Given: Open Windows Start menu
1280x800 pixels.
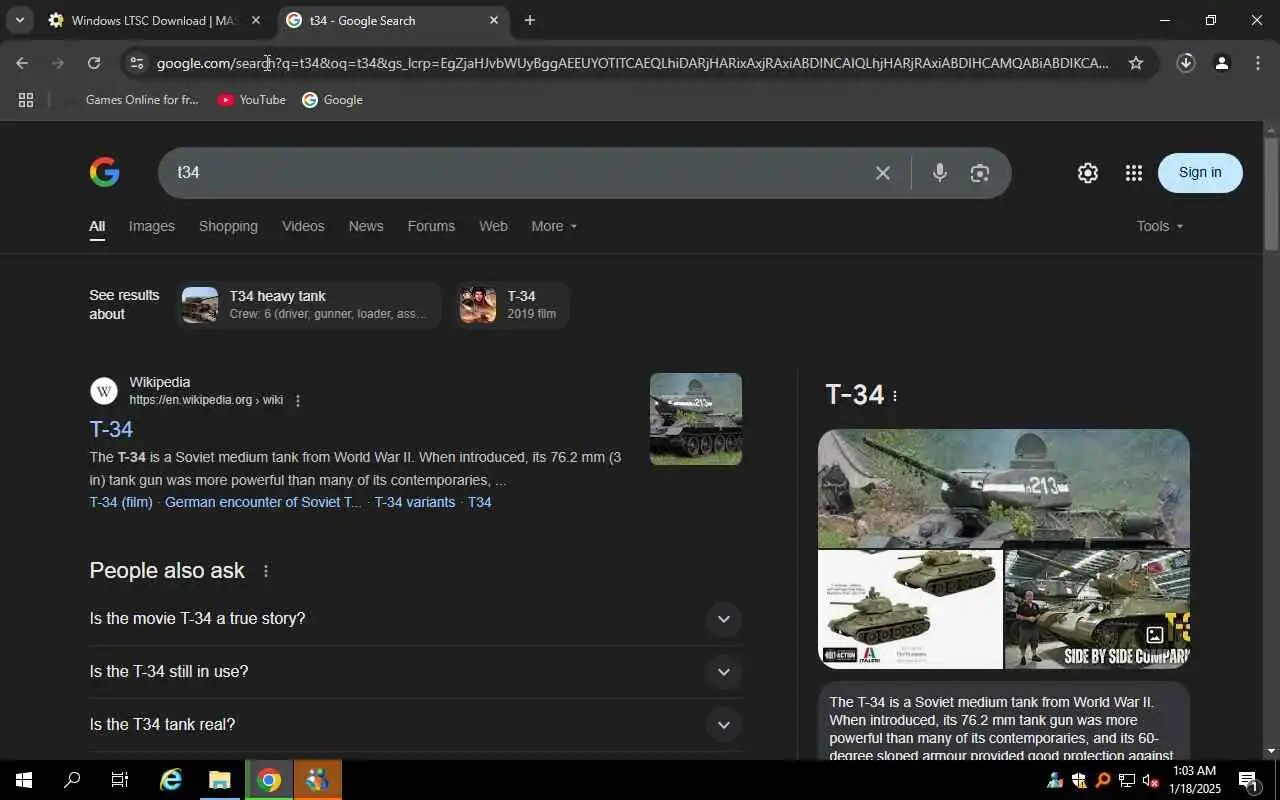Looking at the screenshot, I should pos(24,780).
